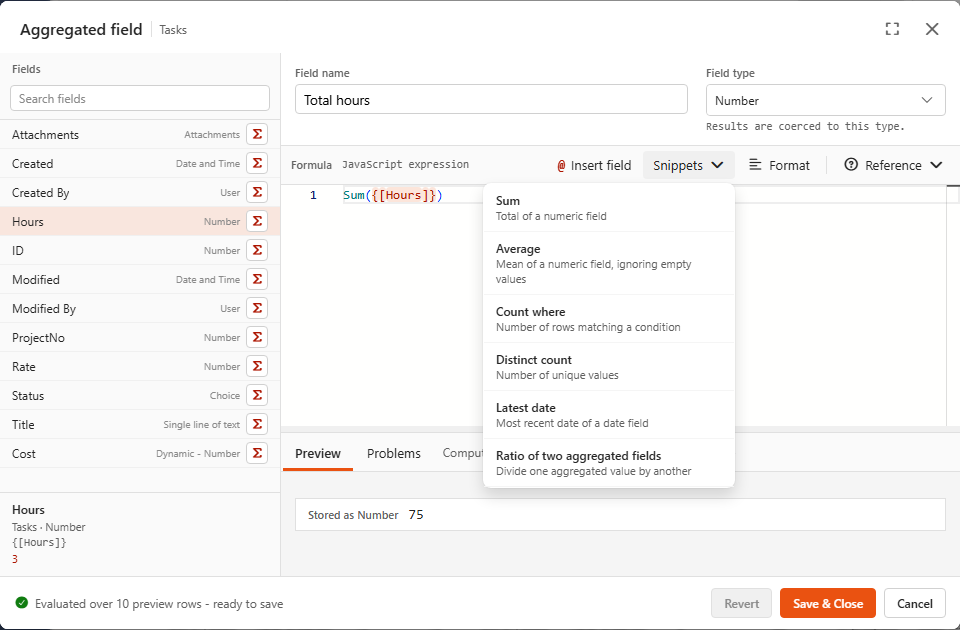
Task: Open the Reference dropdown
Action: (893, 165)
